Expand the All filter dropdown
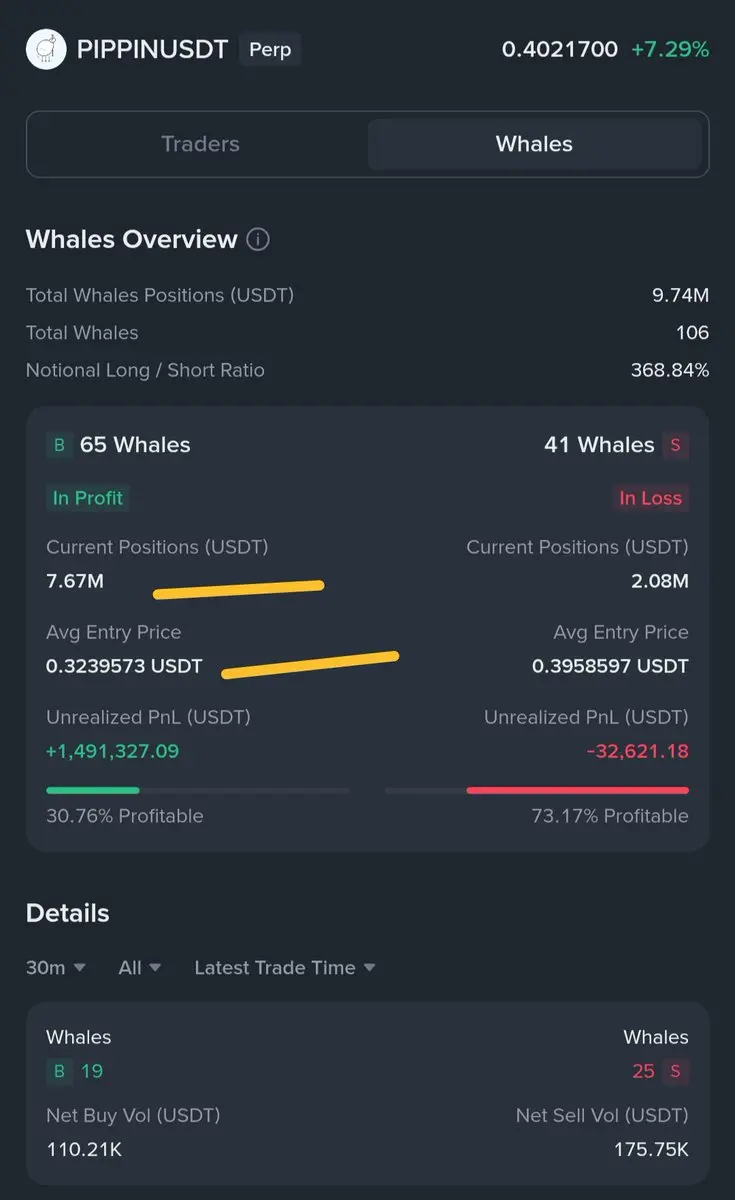Image resolution: width=735 pixels, height=1200 pixels. click(x=140, y=968)
